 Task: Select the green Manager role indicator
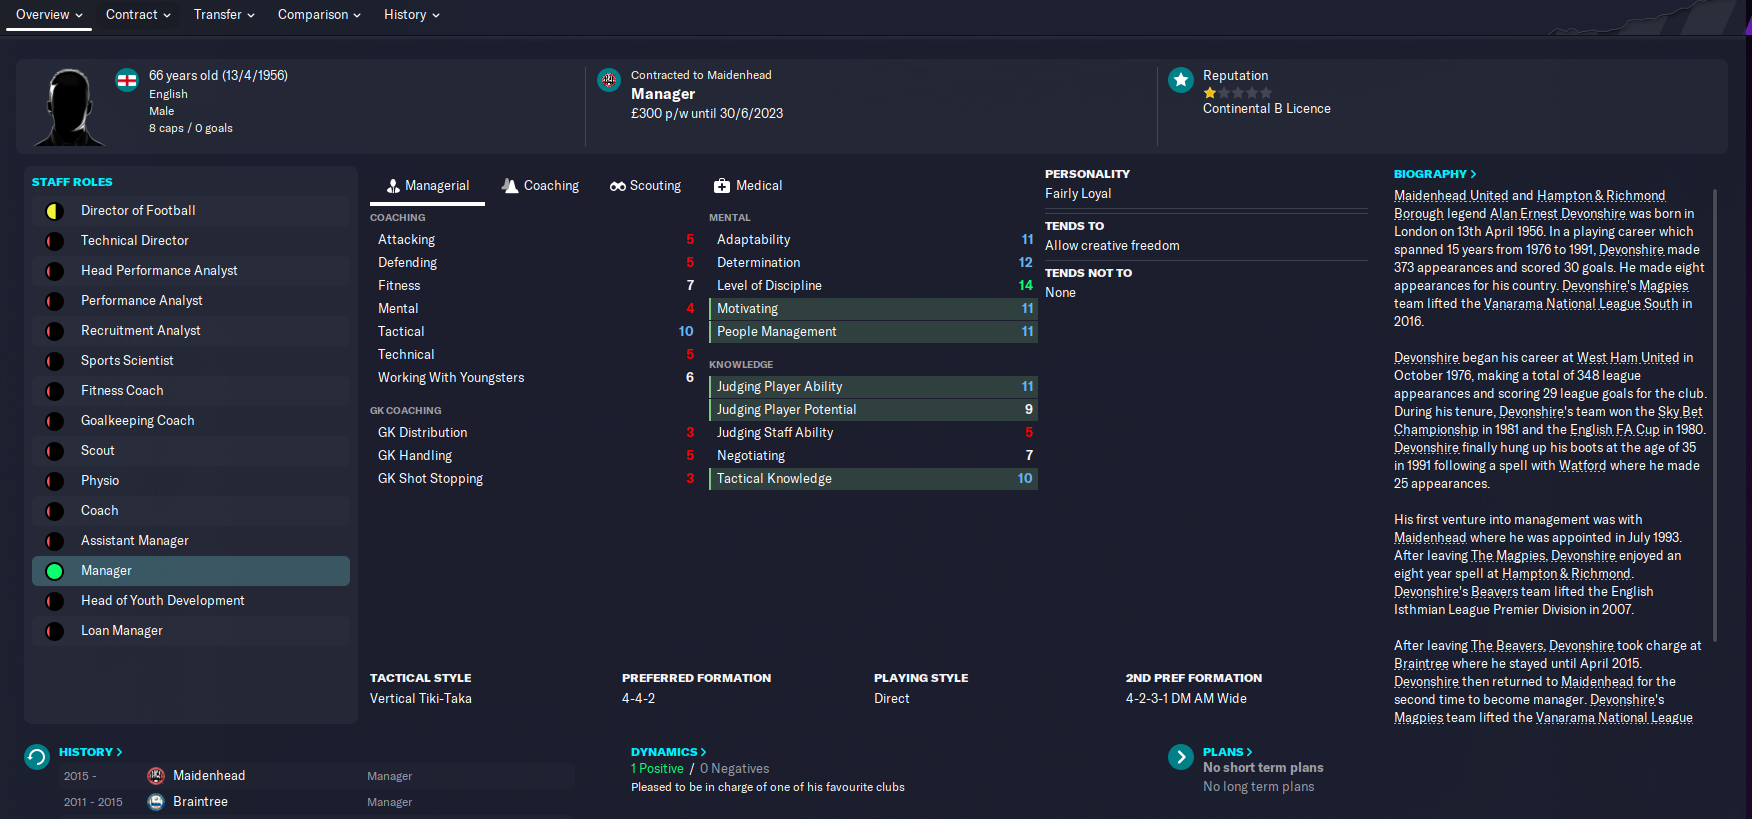pos(55,571)
